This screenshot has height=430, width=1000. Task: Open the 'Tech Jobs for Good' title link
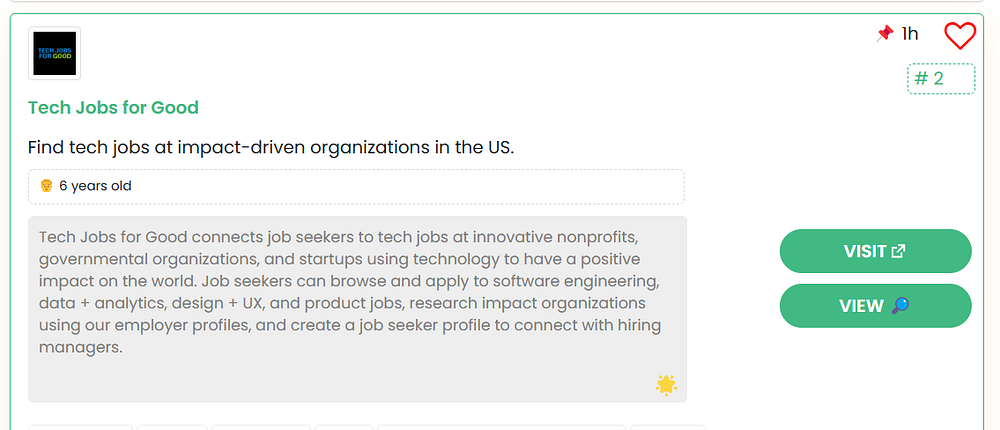pyautogui.click(x=113, y=107)
